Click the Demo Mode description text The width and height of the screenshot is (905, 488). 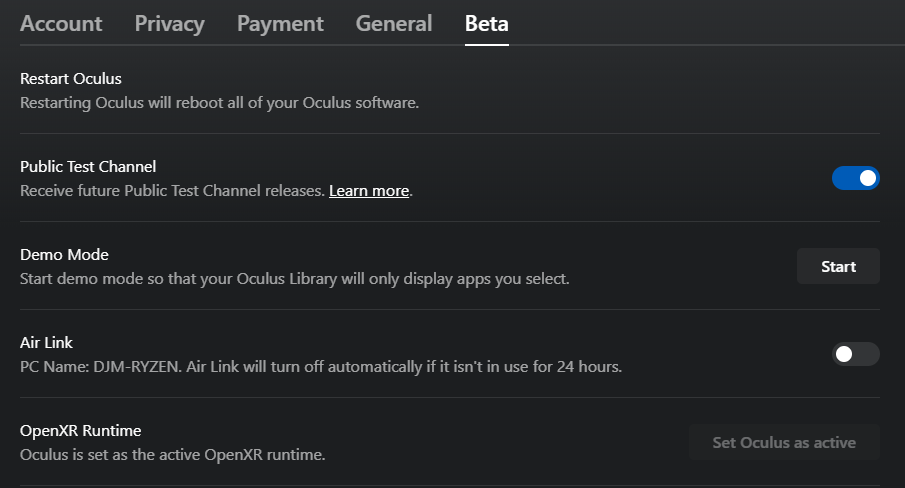click(294, 278)
